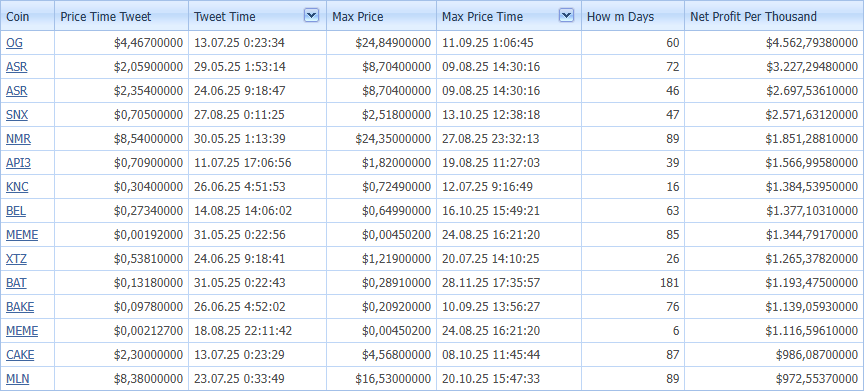Select max price $24,35000000
Image resolution: width=864 pixels, height=391 pixels.
381,139
